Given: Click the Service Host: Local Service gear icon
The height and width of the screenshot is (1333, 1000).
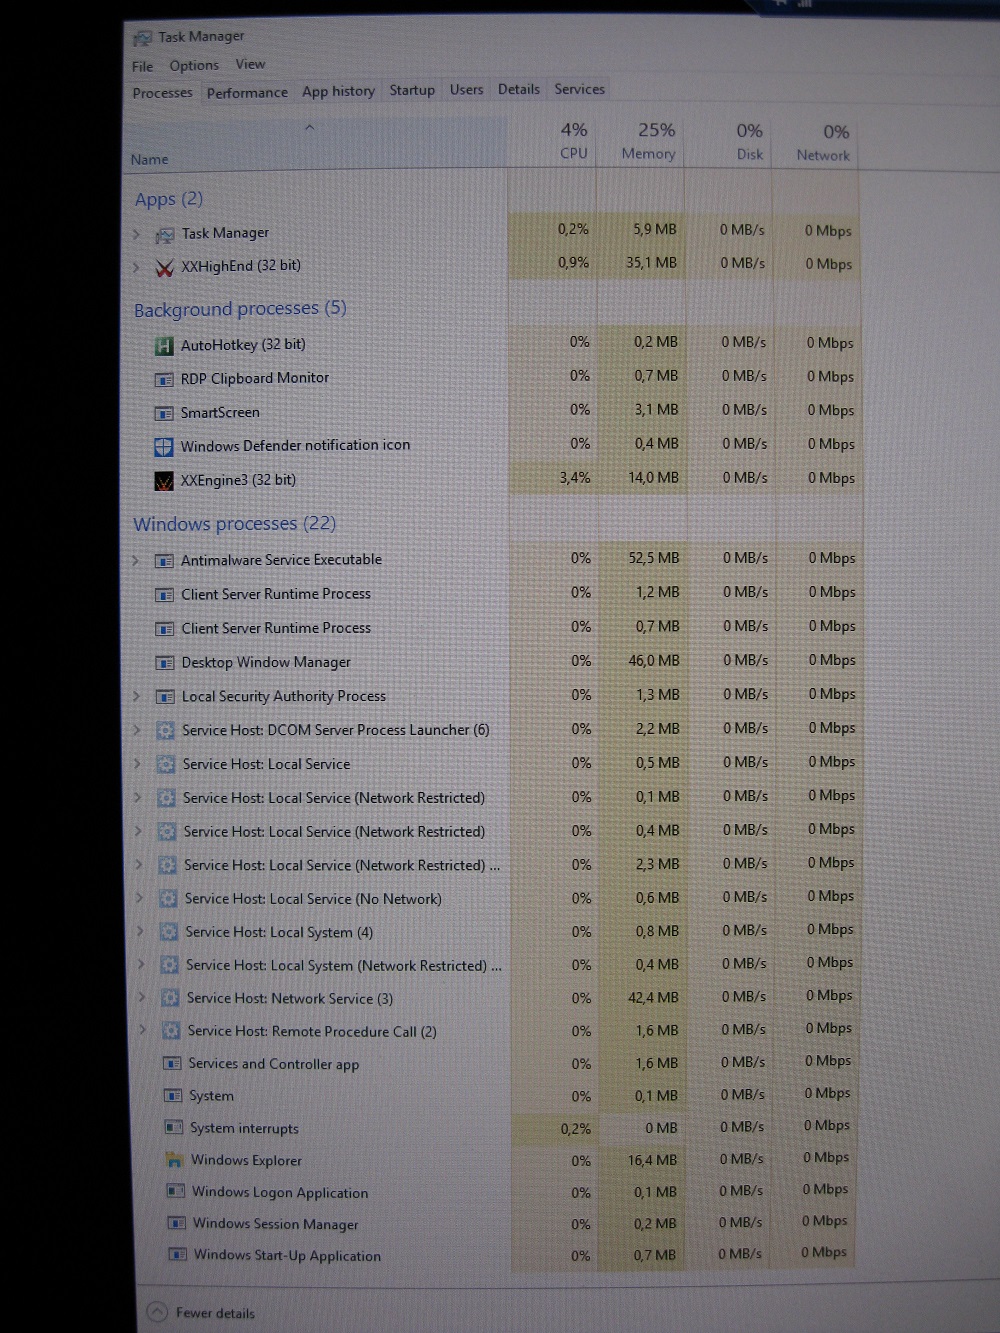Looking at the screenshot, I should click(167, 765).
